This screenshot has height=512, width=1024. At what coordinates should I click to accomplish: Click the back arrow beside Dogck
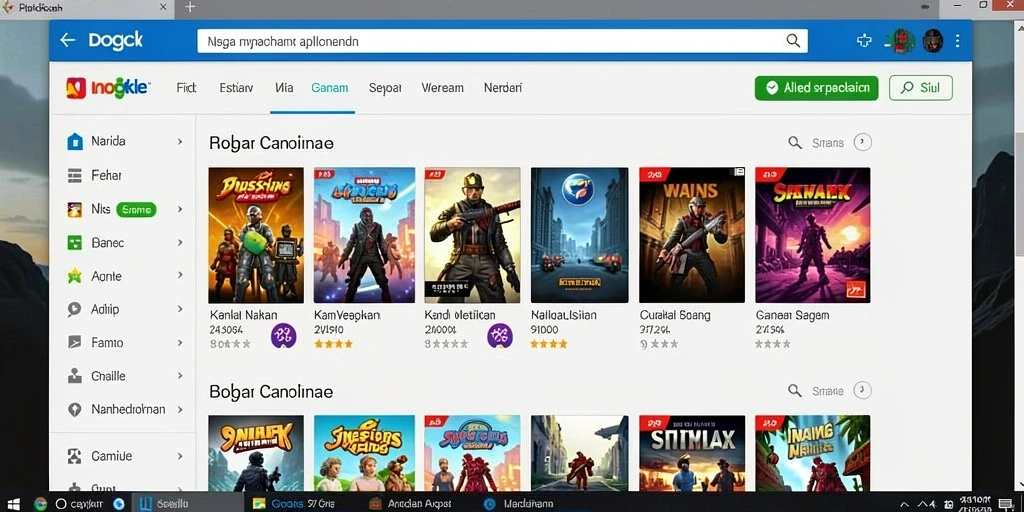[67, 40]
